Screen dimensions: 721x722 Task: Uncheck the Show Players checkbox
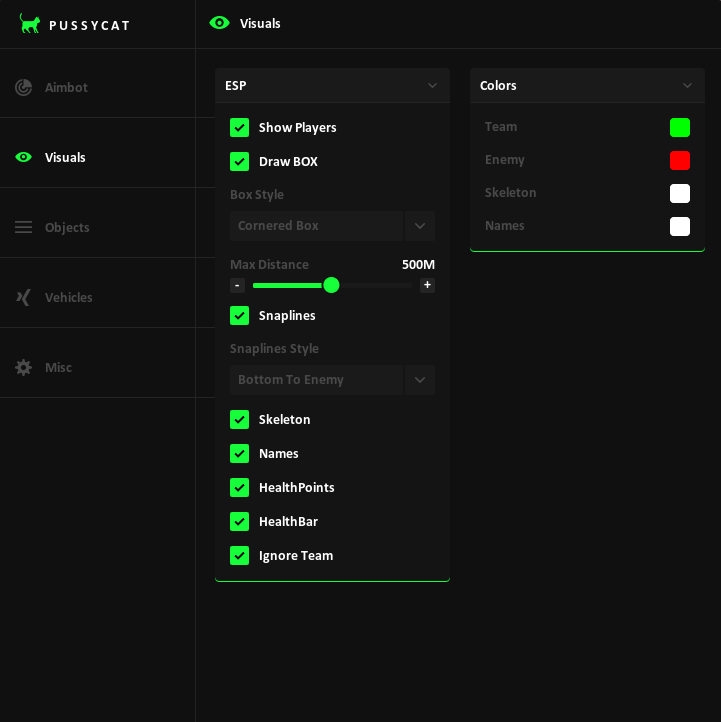point(240,127)
